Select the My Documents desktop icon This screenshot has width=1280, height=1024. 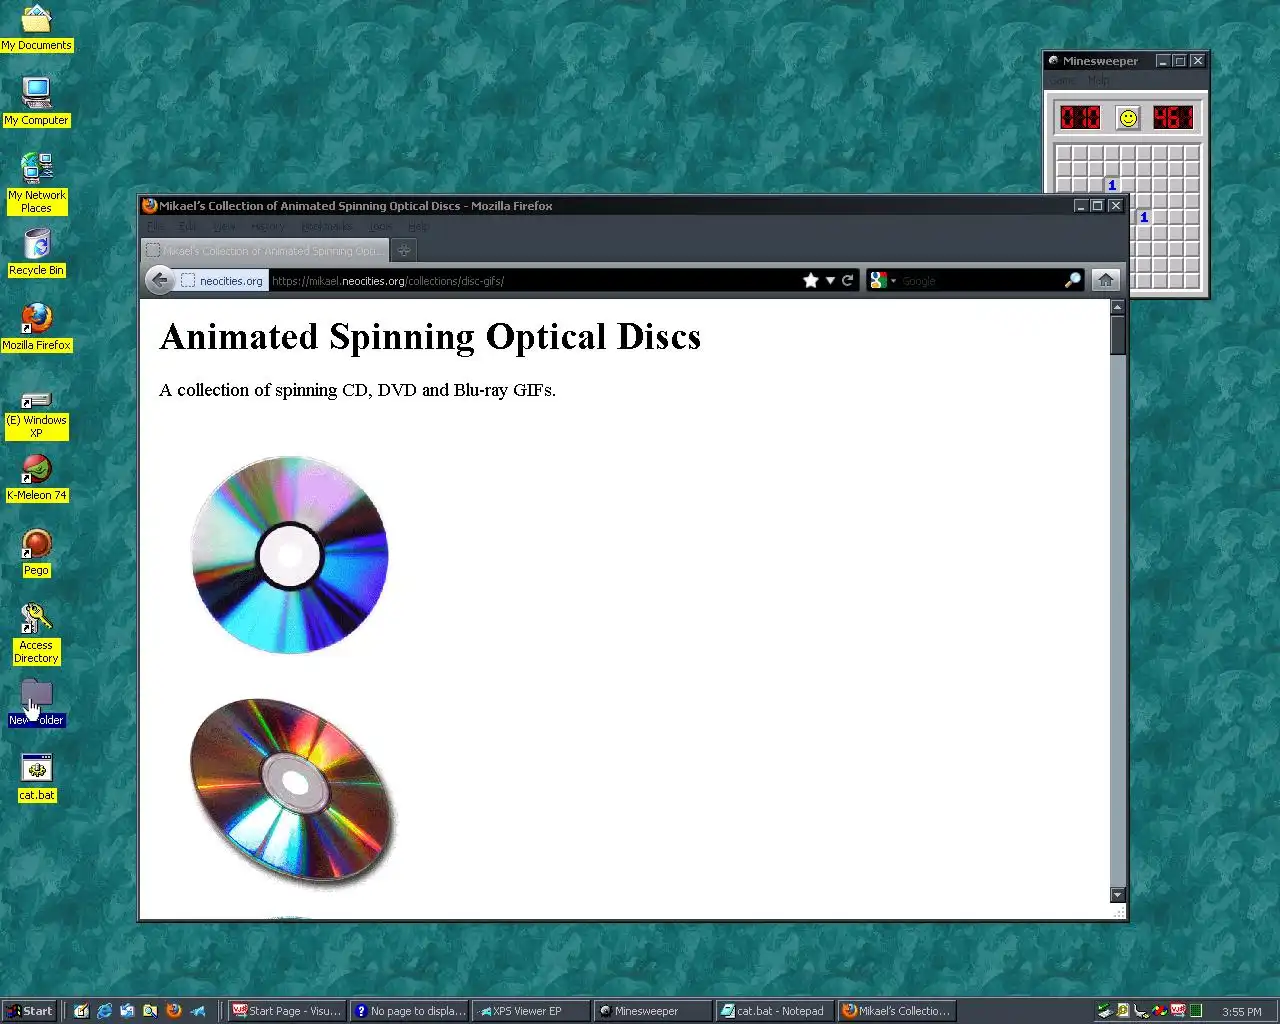click(36, 28)
